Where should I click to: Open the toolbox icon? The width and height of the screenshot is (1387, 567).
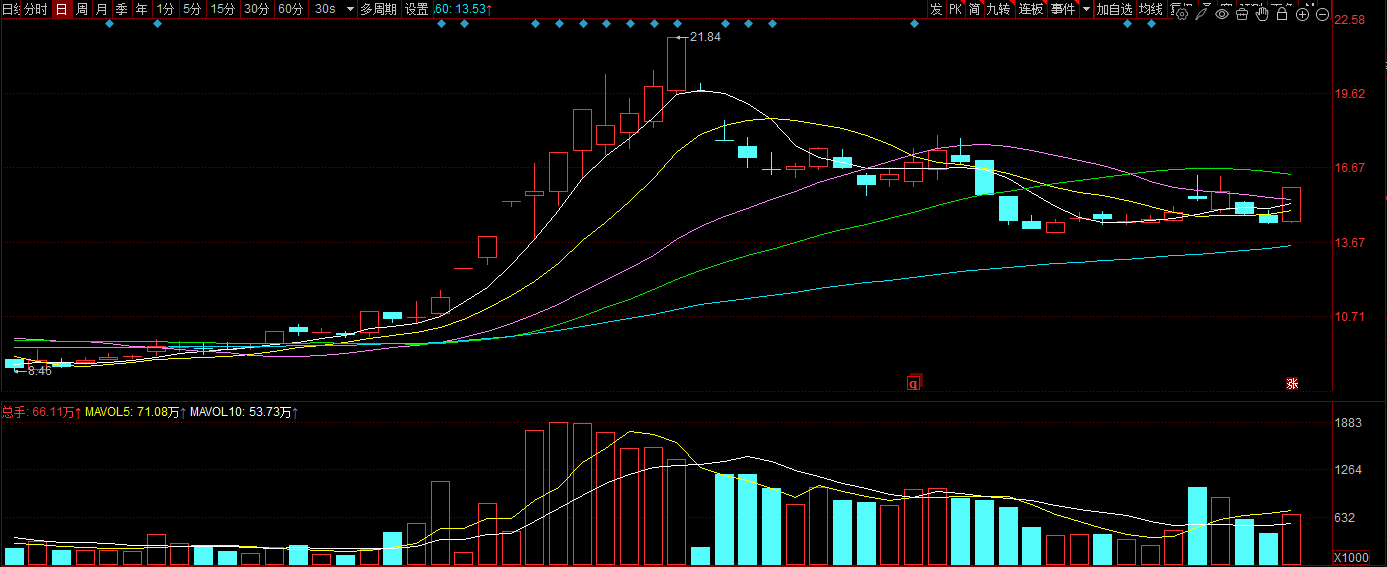(x=1242, y=13)
